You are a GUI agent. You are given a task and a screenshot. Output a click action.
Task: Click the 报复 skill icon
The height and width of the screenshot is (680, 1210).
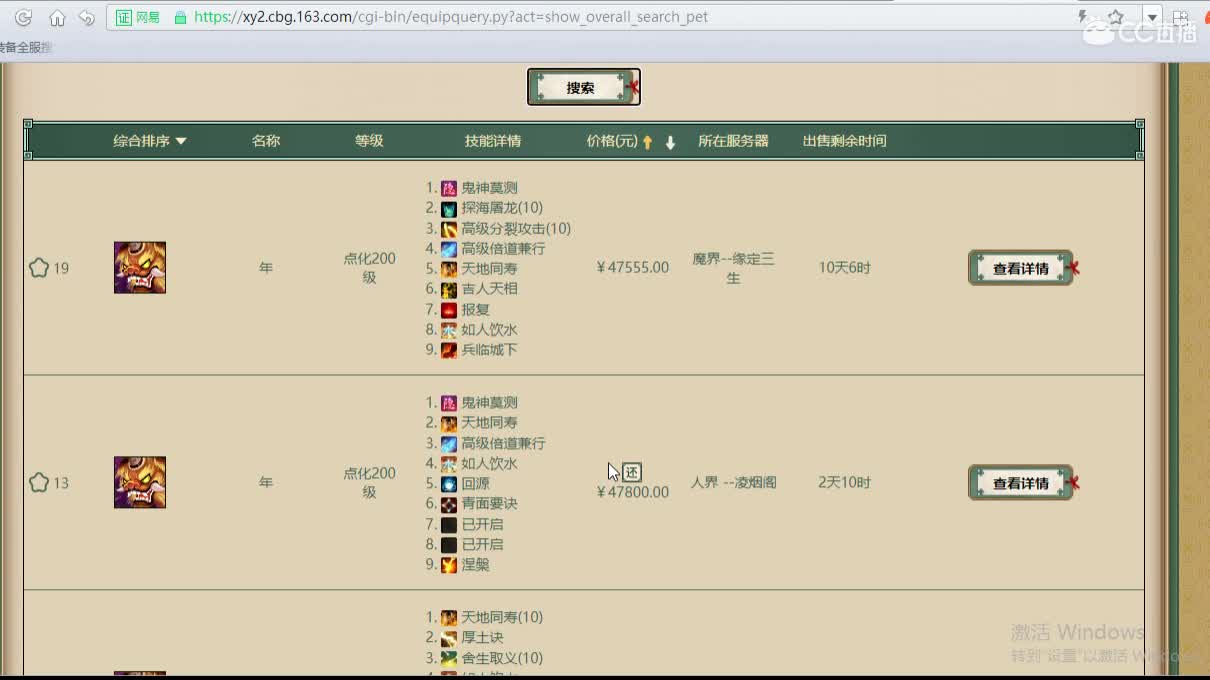click(449, 310)
